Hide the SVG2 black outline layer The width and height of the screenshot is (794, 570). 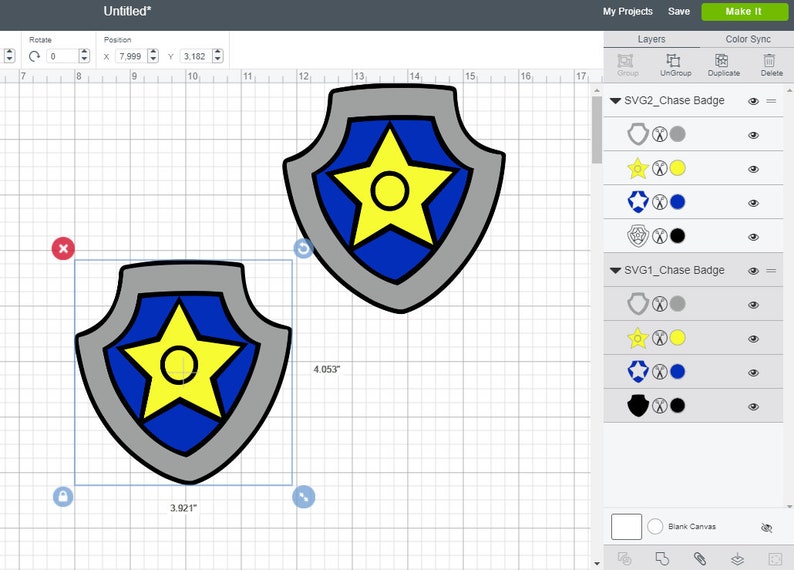click(753, 237)
